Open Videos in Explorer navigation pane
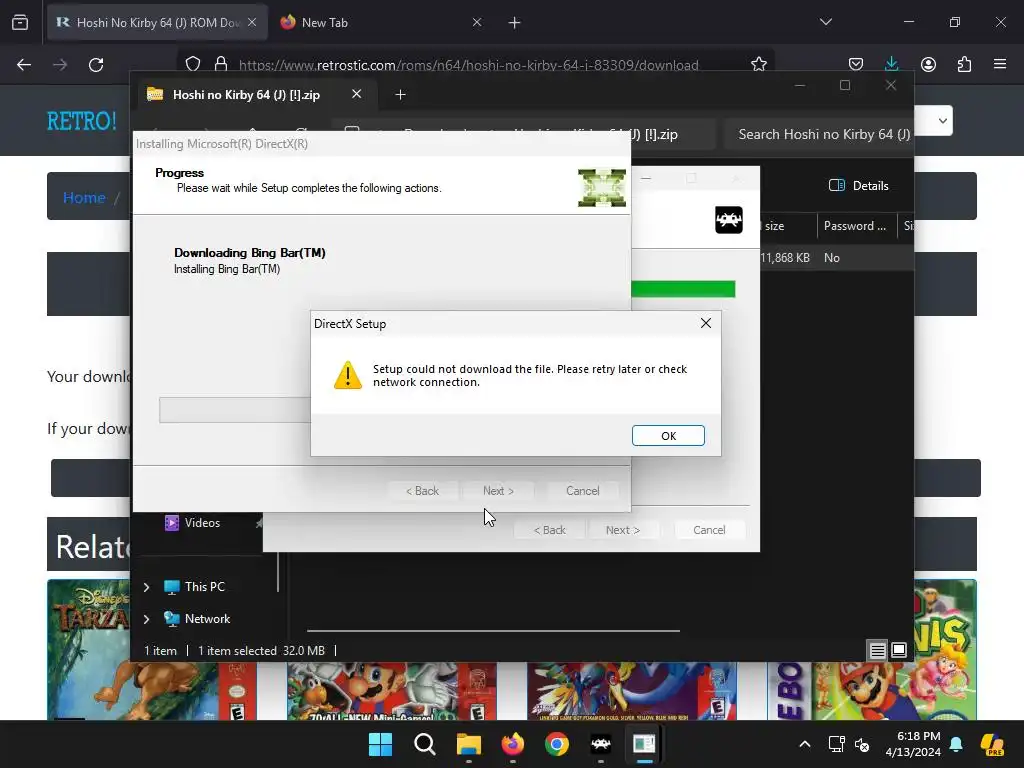The height and width of the screenshot is (768, 1024). click(202, 522)
